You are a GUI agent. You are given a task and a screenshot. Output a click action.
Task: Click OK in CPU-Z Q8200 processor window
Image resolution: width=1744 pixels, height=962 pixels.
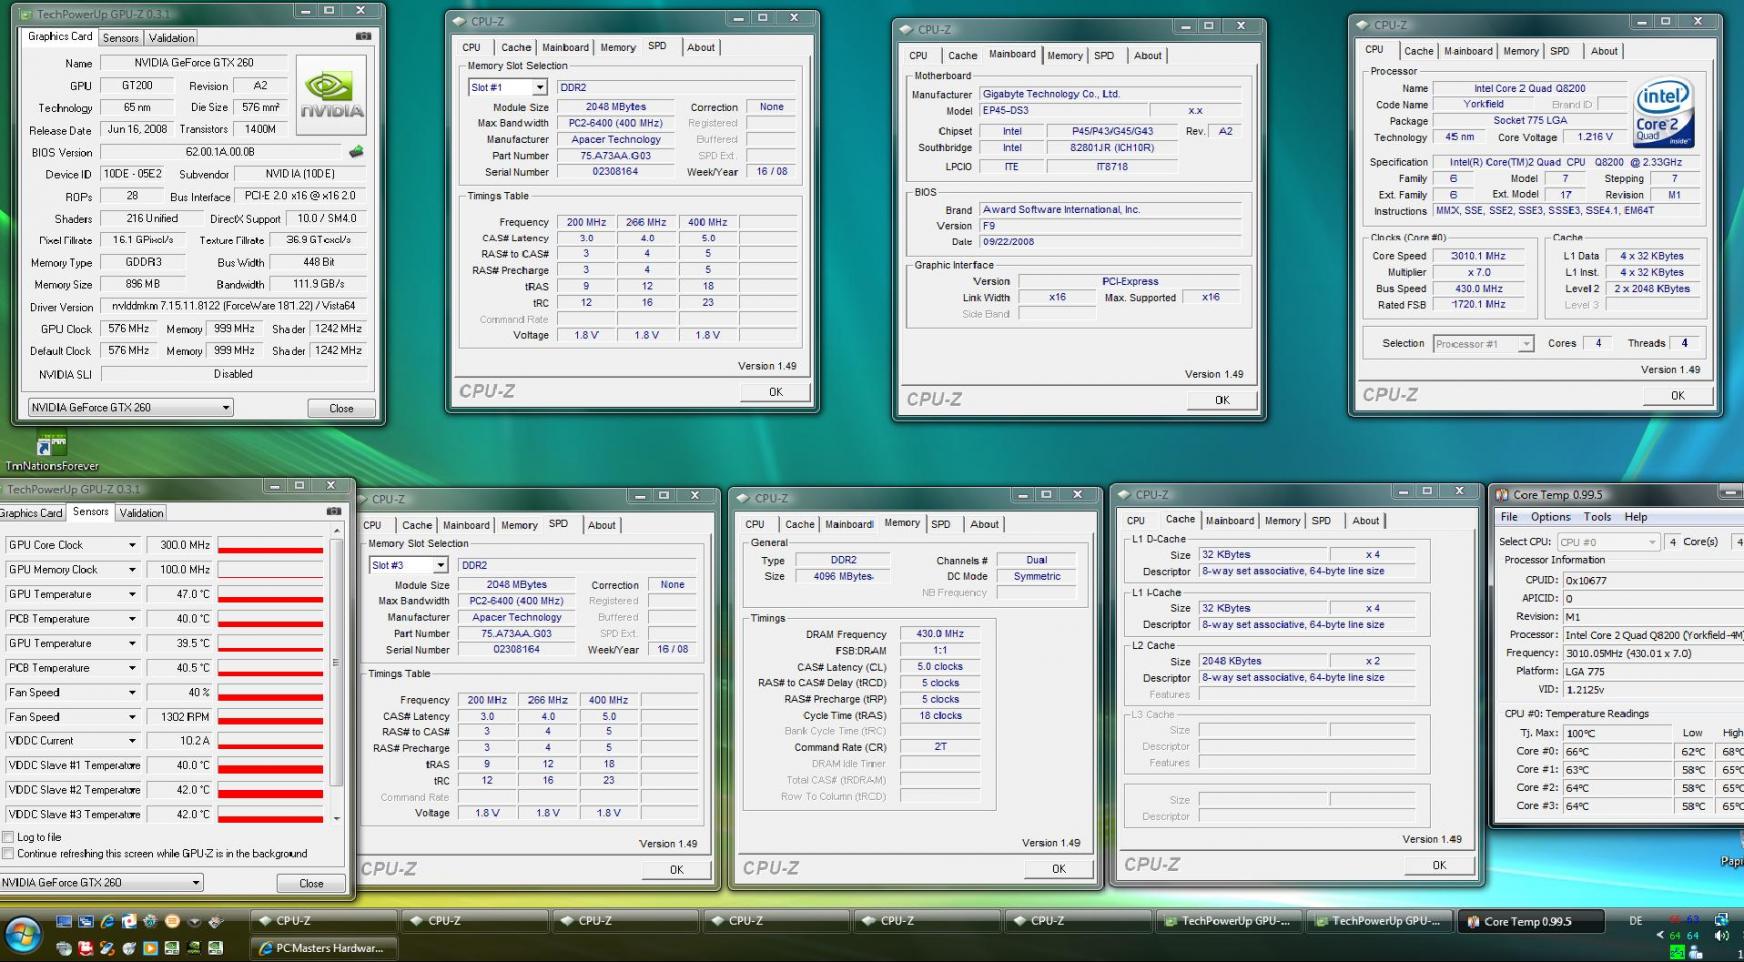(1678, 395)
